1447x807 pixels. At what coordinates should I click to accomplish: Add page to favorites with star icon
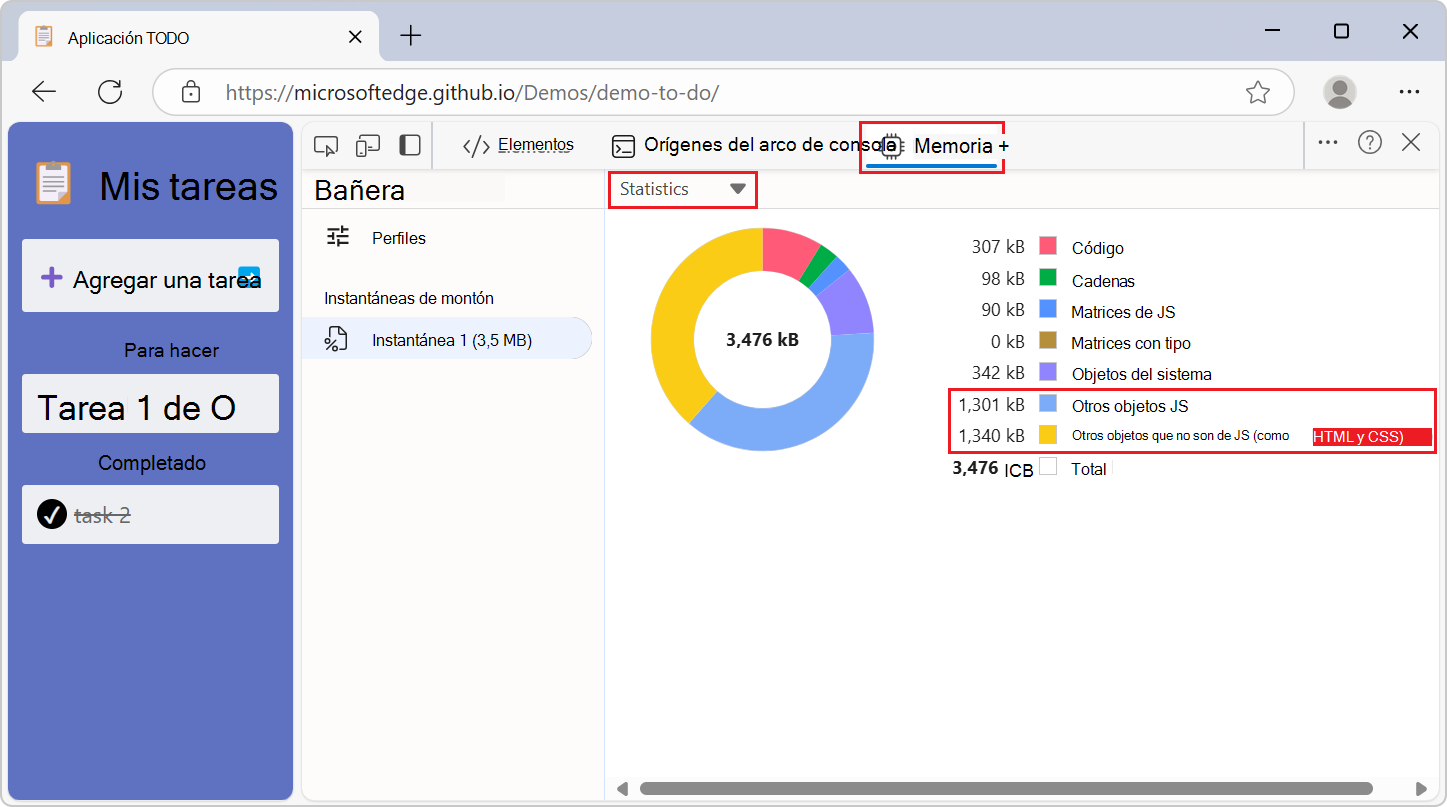click(1258, 92)
